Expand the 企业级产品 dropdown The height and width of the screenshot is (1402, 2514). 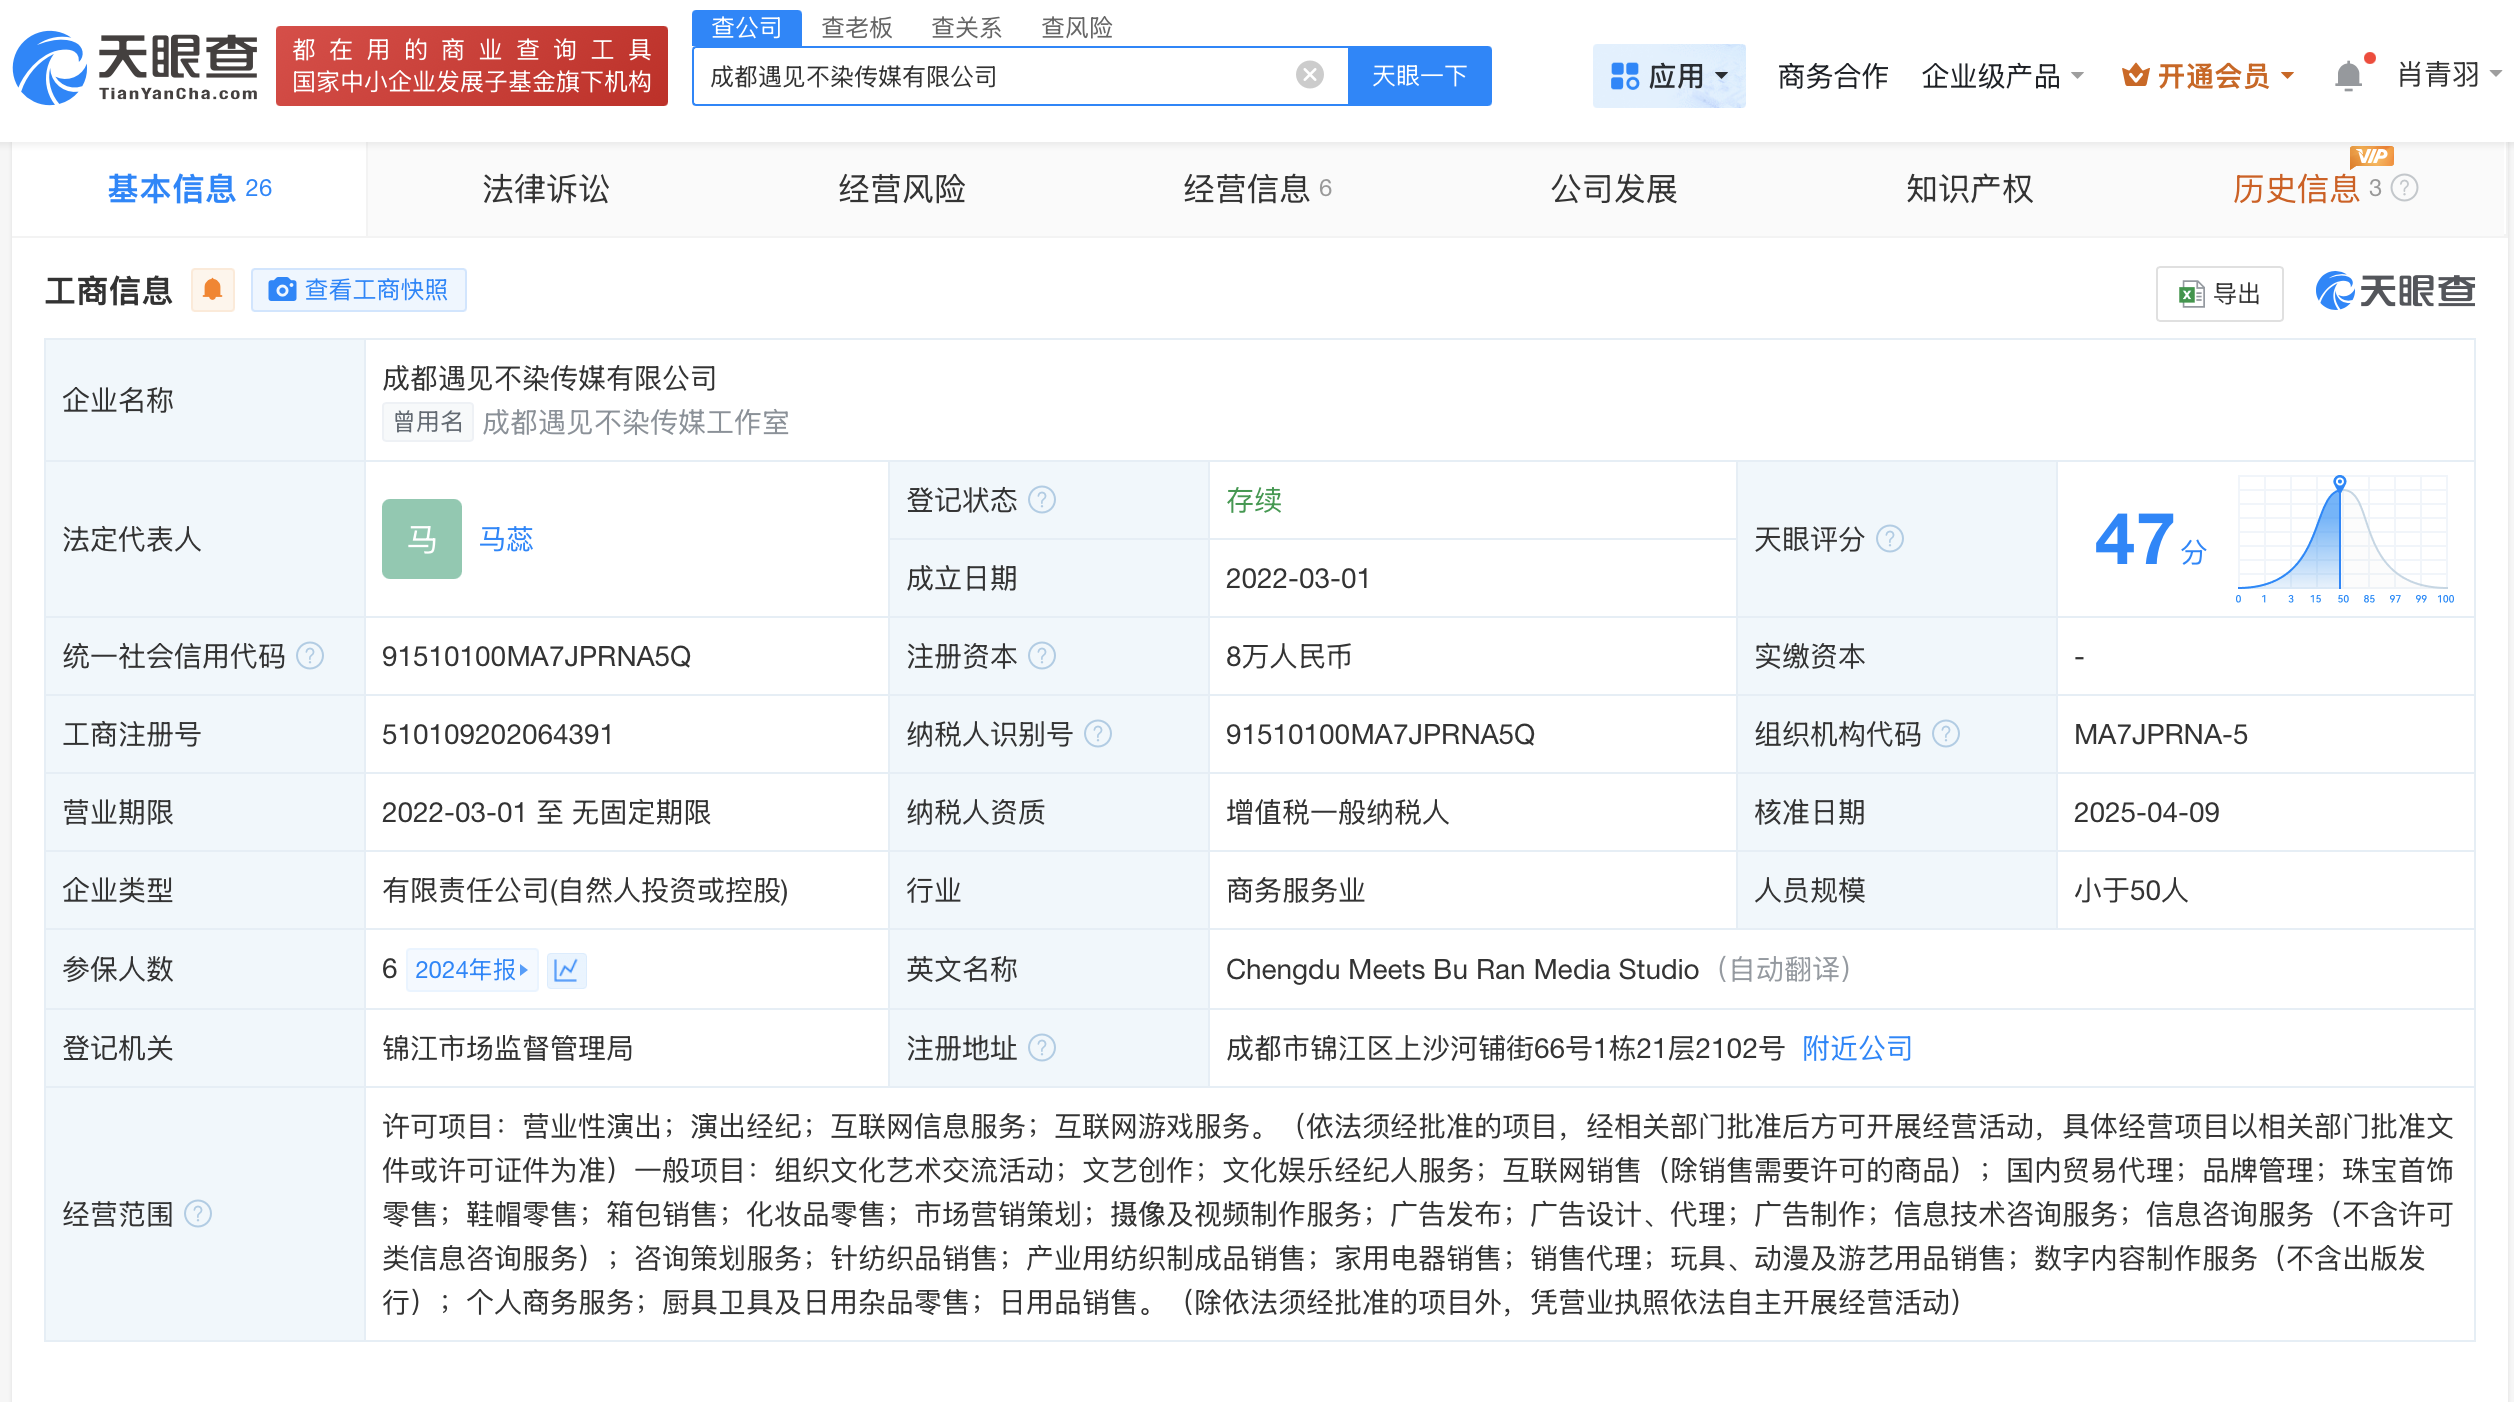[x=2078, y=76]
